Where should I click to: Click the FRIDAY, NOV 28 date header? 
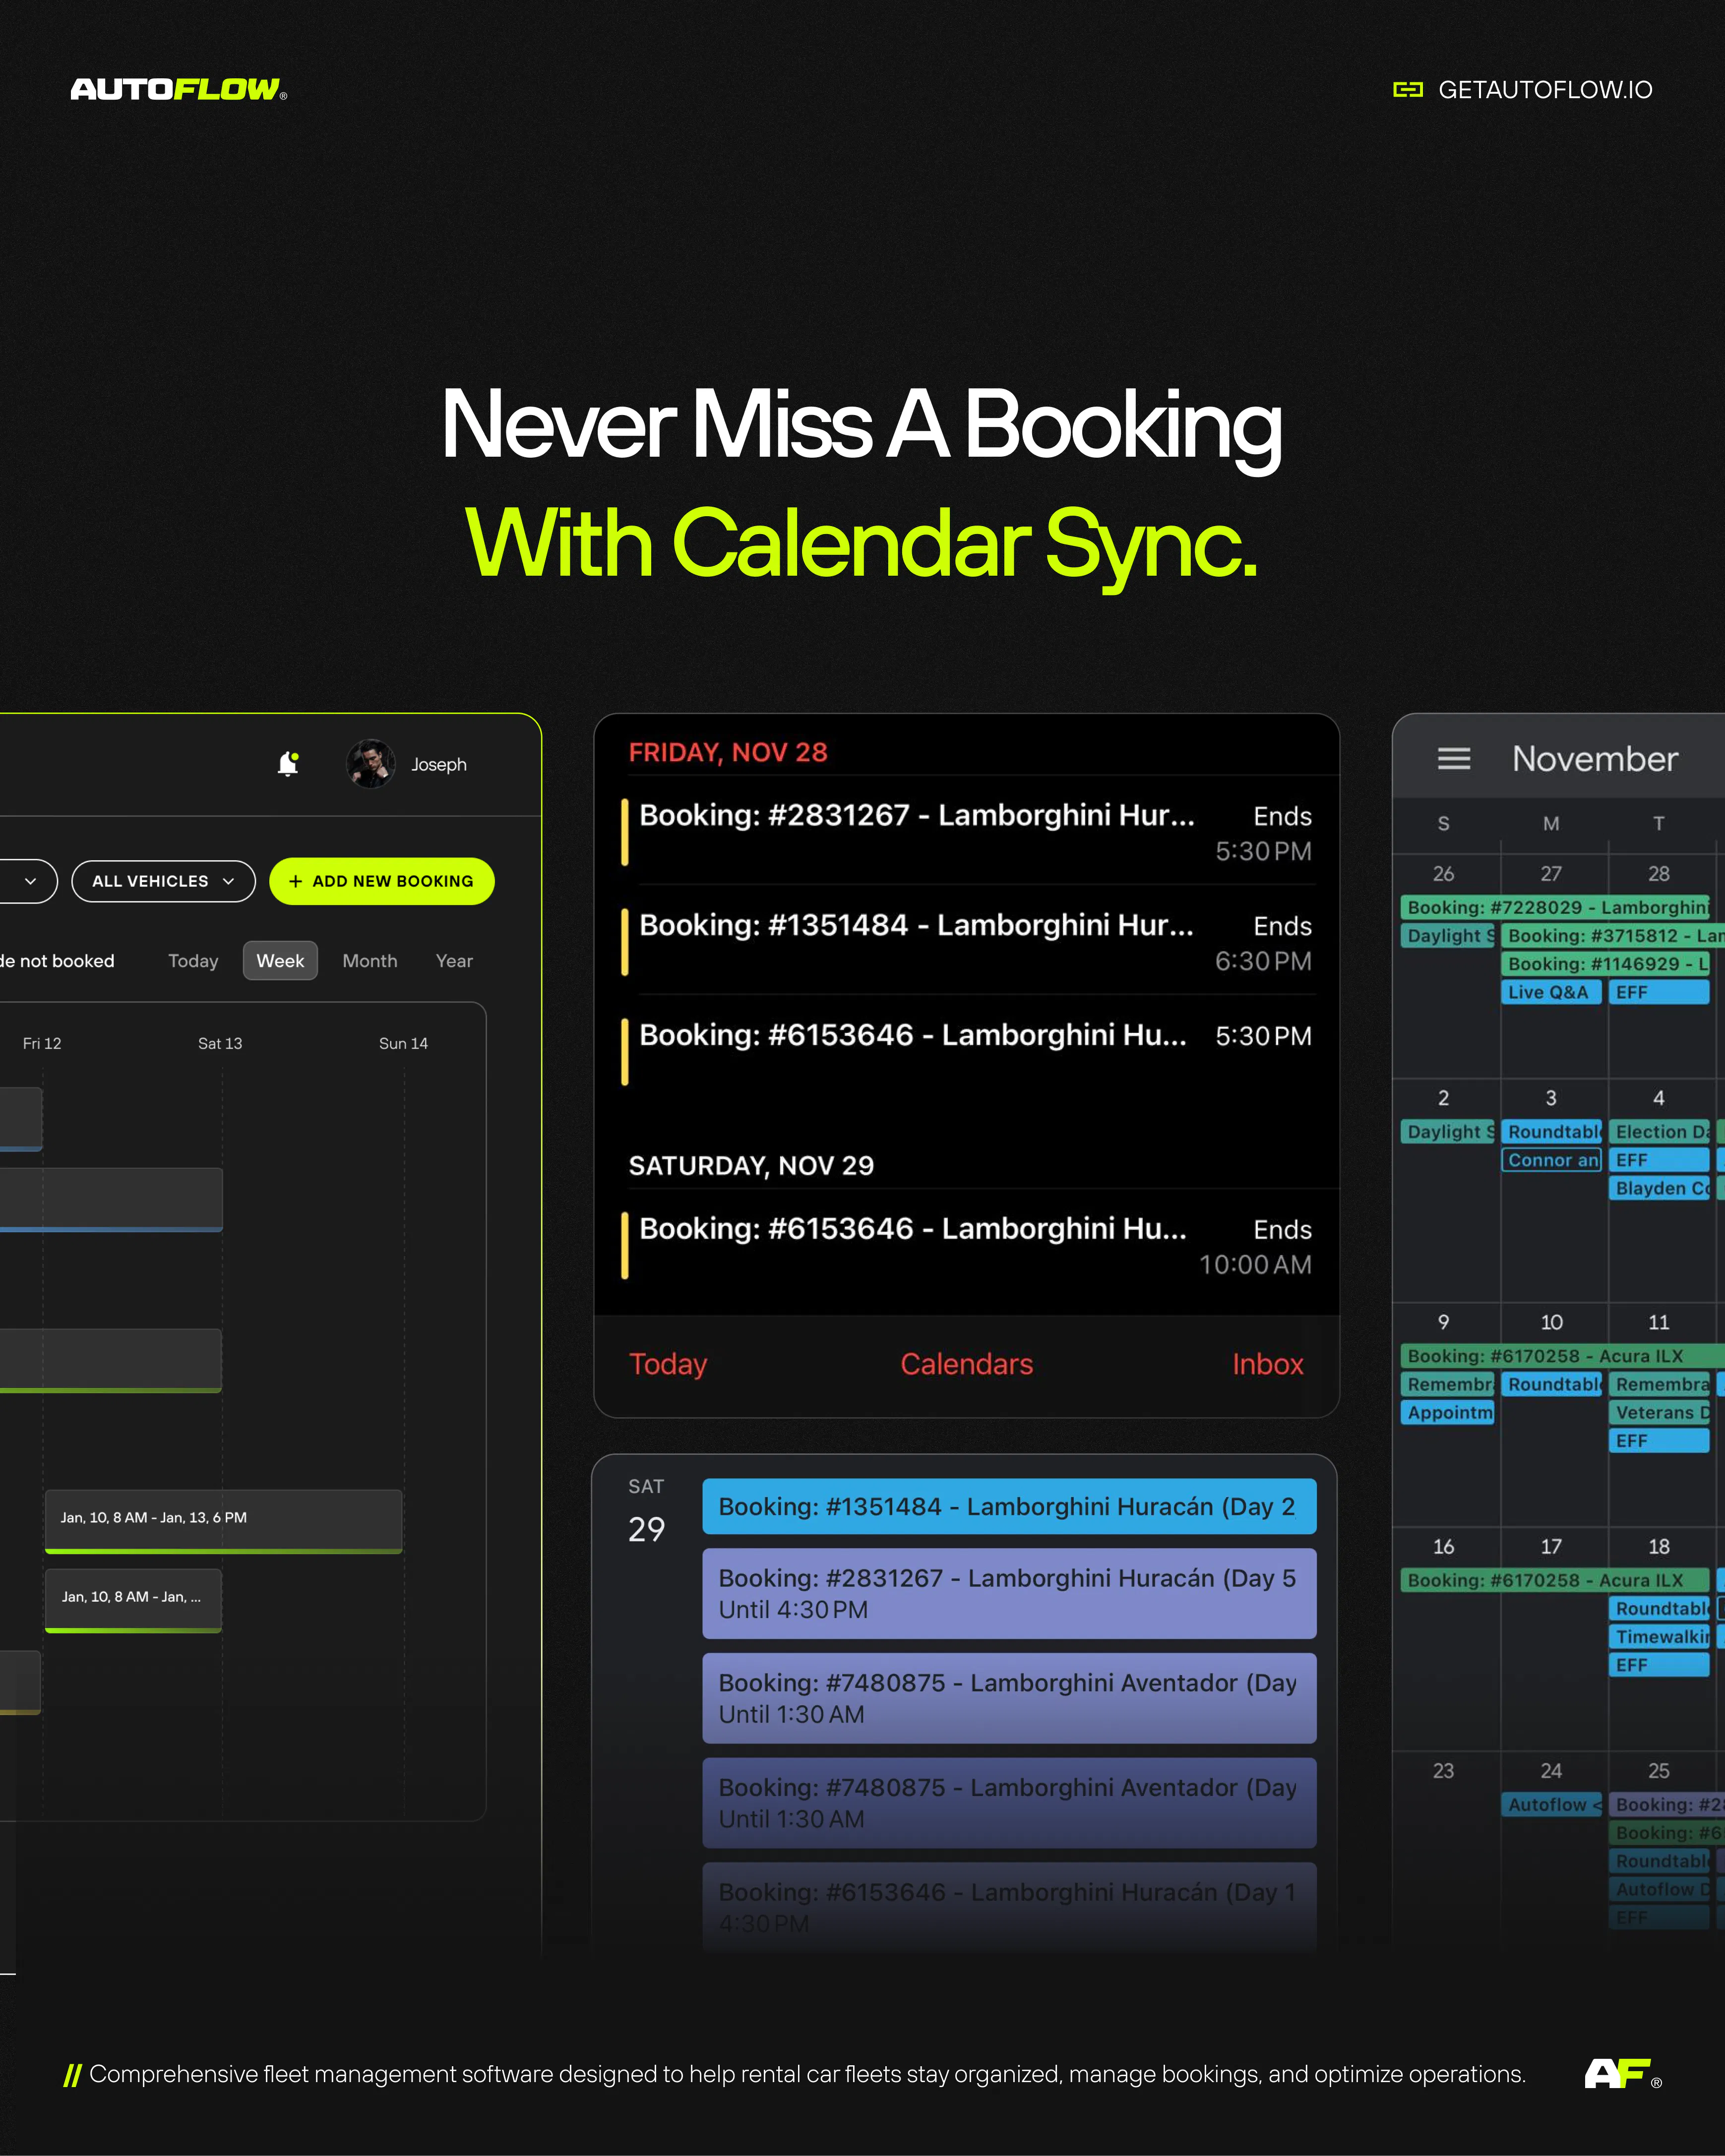728,752
